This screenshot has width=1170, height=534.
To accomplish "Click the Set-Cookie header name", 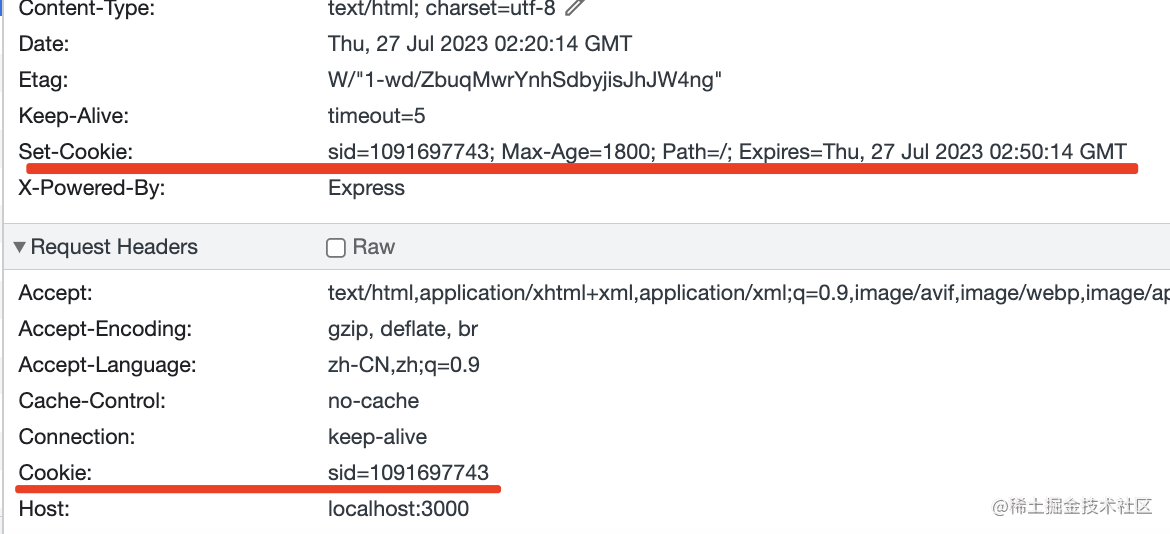I will click(x=76, y=152).
